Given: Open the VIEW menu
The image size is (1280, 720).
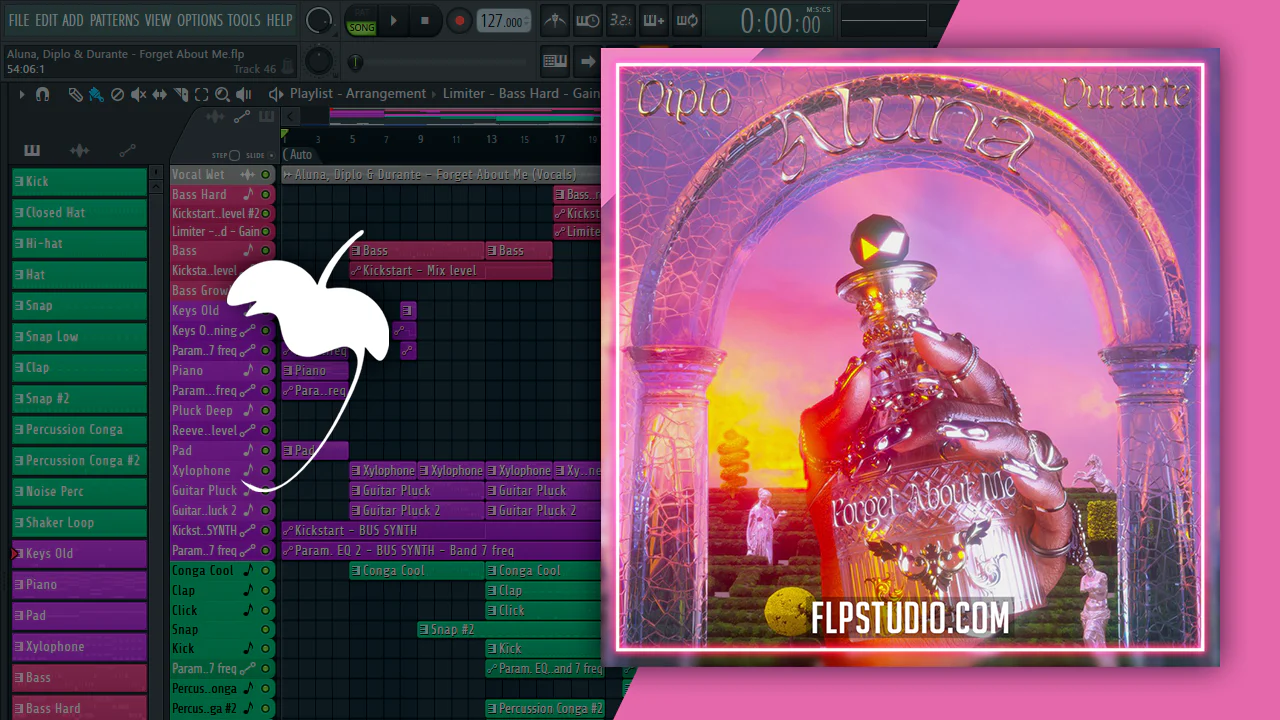Looking at the screenshot, I should pyautogui.click(x=158, y=20).
